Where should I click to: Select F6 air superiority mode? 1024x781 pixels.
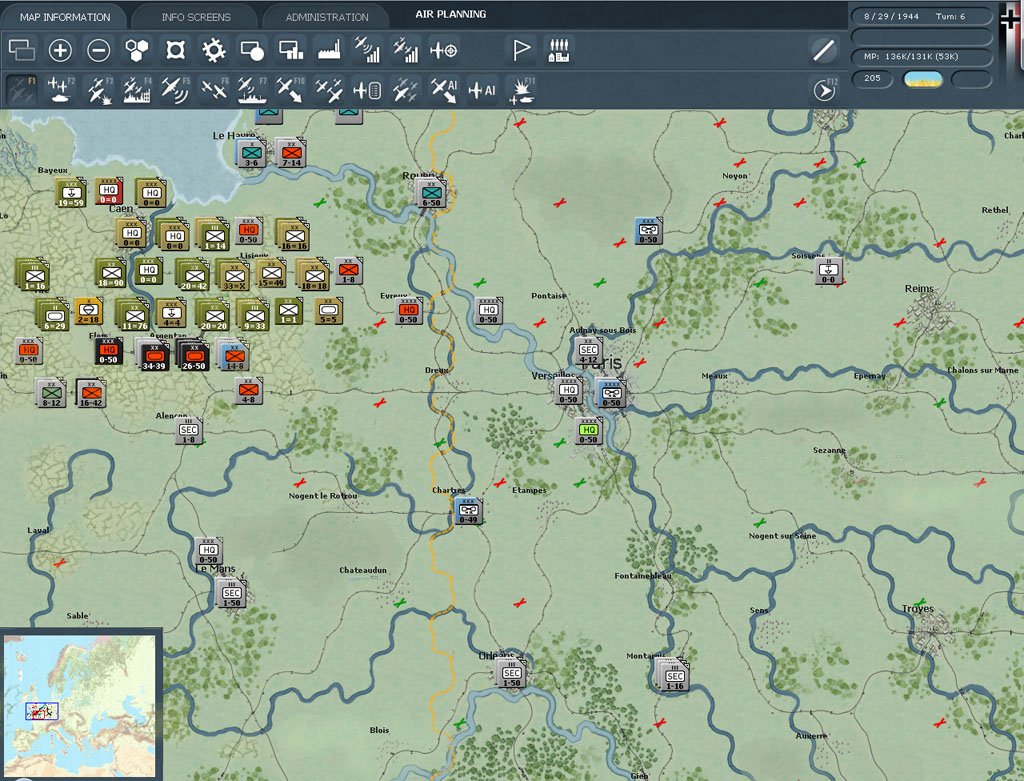(x=214, y=90)
